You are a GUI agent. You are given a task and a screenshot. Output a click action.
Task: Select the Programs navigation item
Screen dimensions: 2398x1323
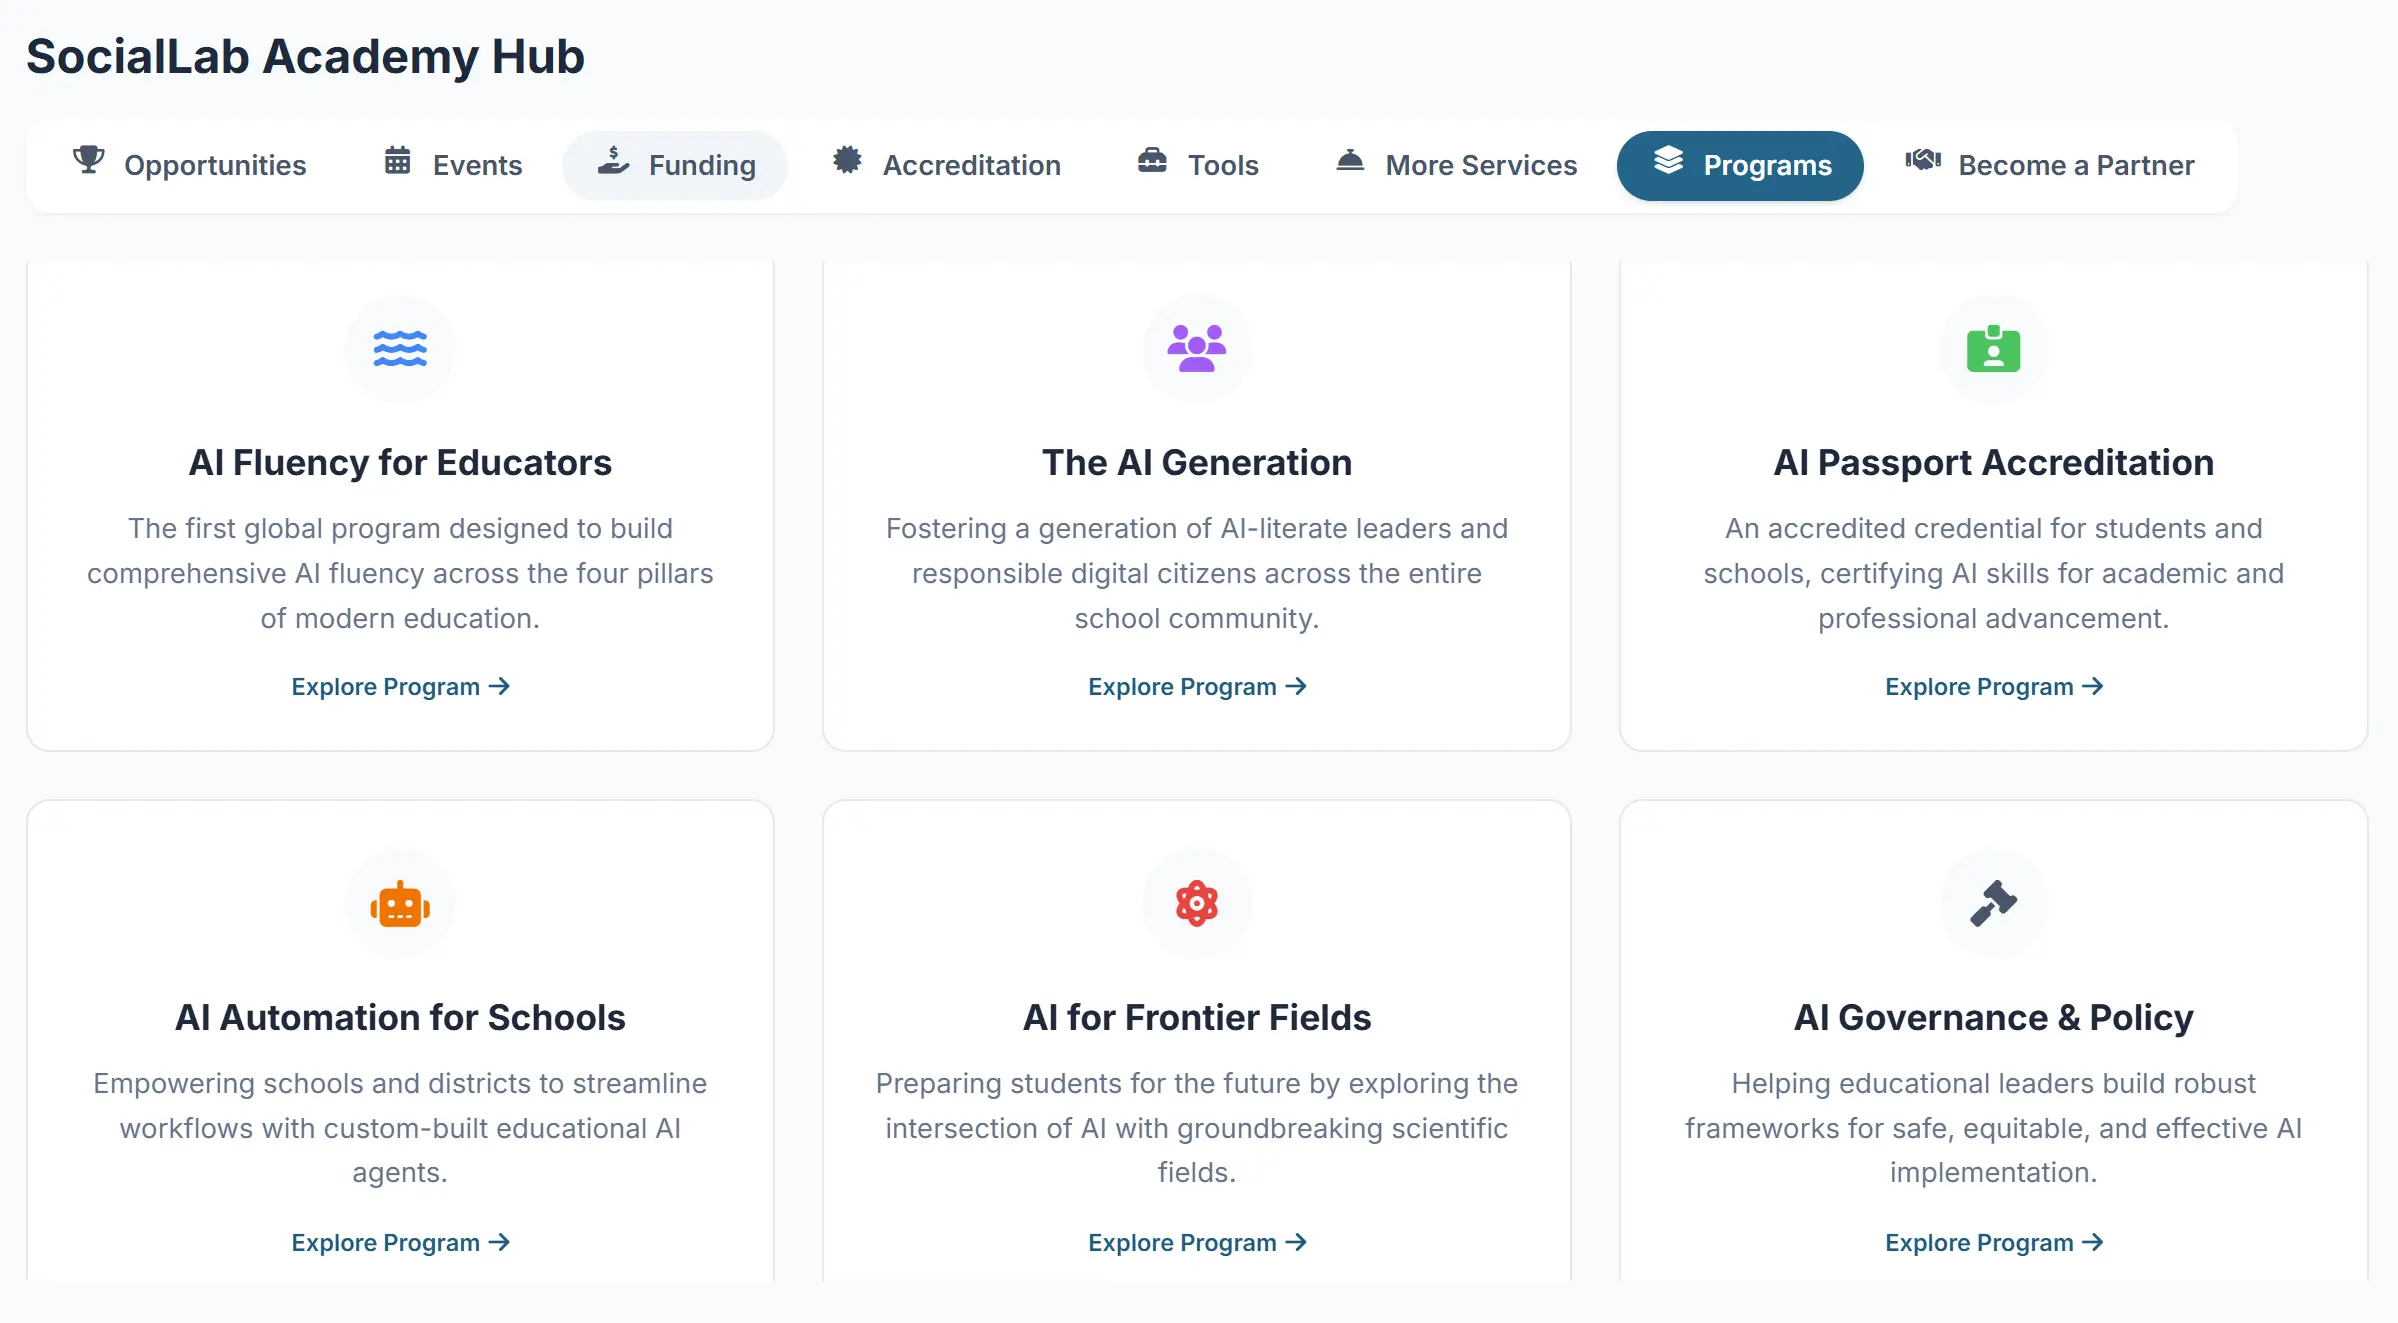pyautogui.click(x=1740, y=165)
